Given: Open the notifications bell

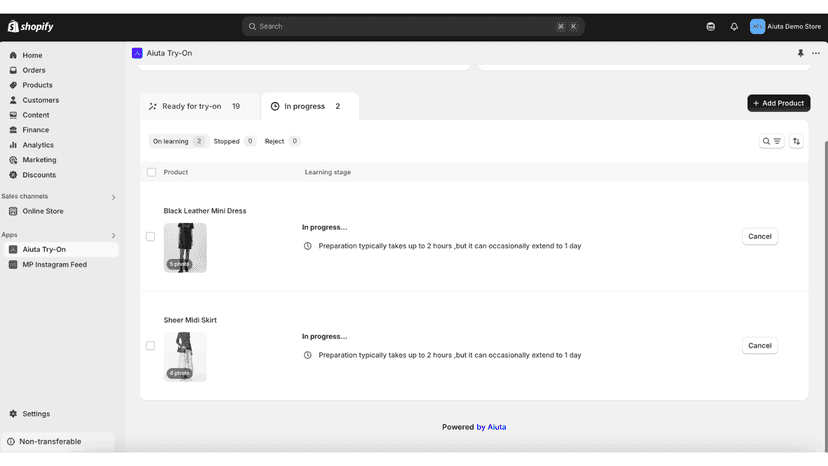Looking at the screenshot, I should [734, 26].
